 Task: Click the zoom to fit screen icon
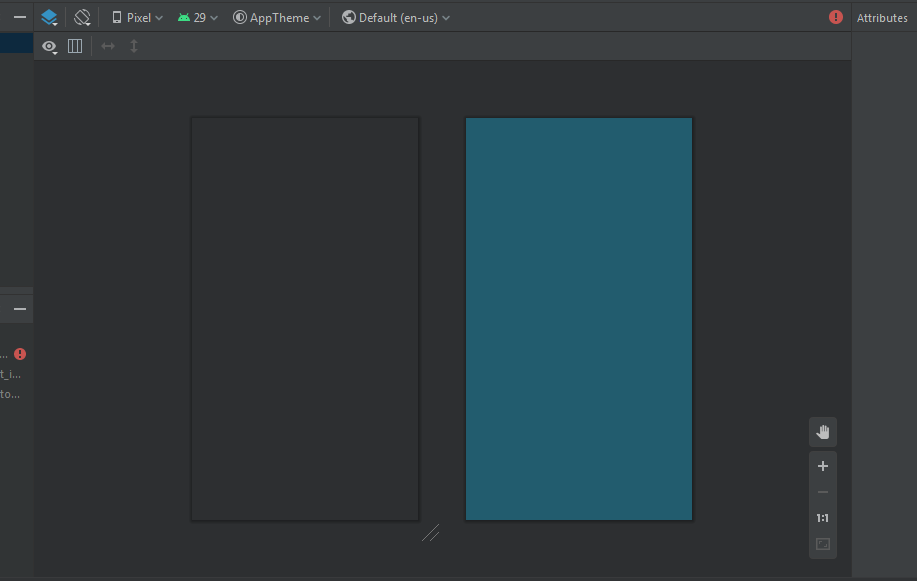pos(823,544)
